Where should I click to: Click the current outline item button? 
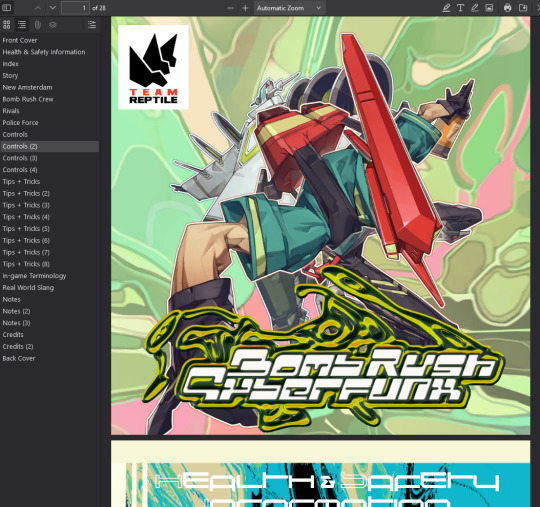[x=92, y=24]
